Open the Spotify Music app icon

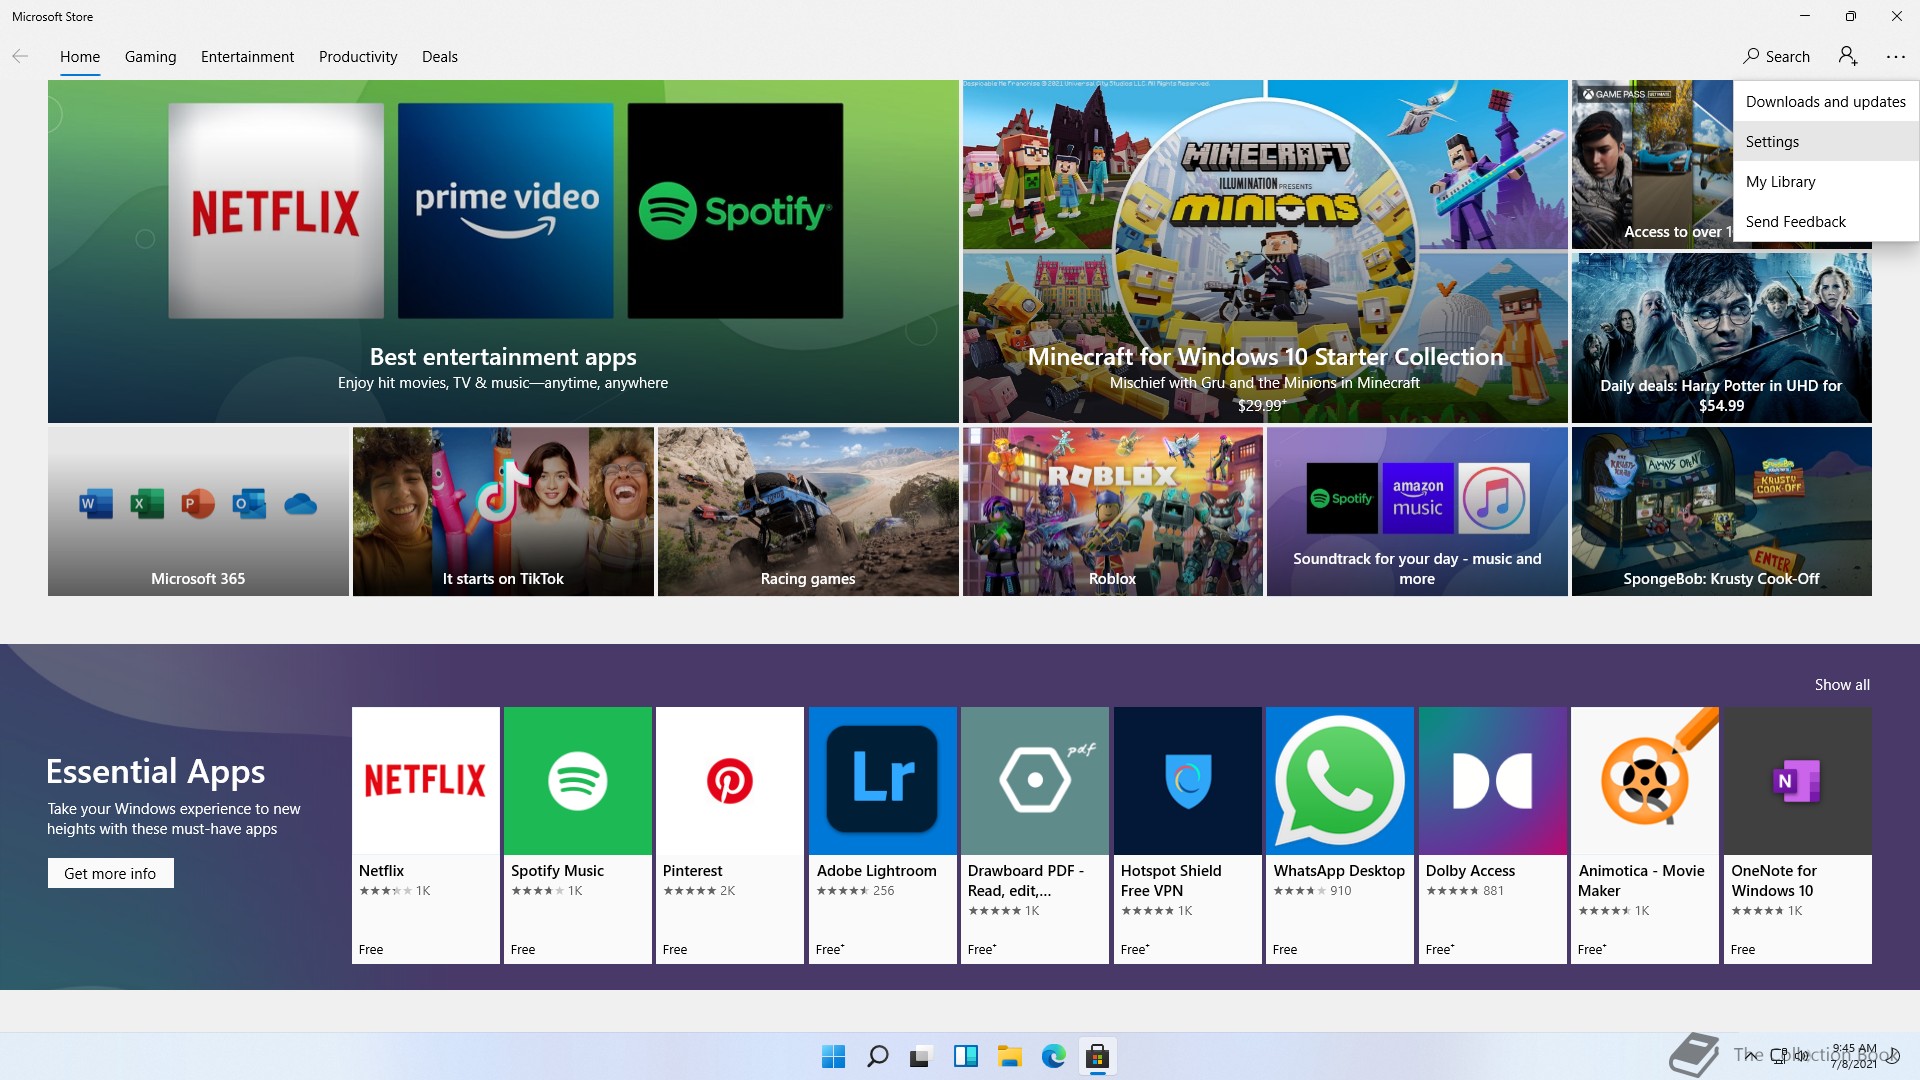(578, 781)
